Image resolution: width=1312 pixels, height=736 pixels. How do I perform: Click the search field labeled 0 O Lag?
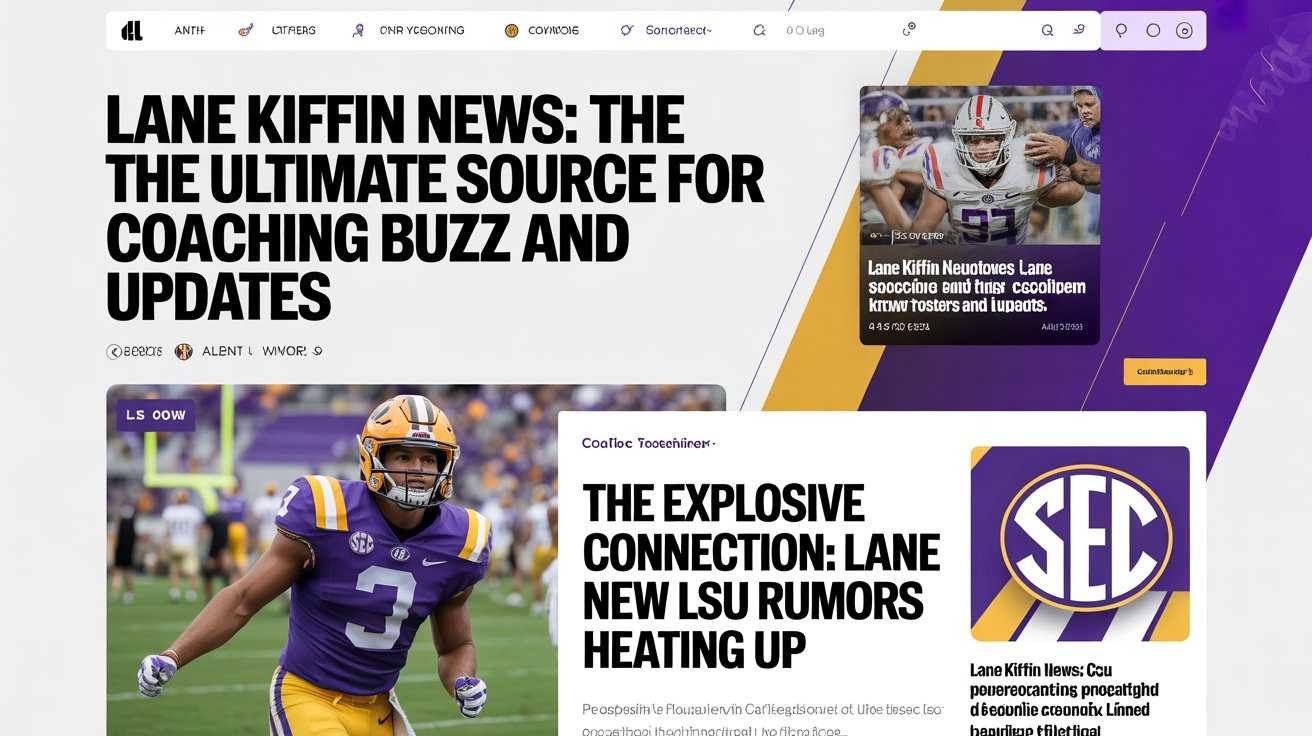click(x=805, y=31)
